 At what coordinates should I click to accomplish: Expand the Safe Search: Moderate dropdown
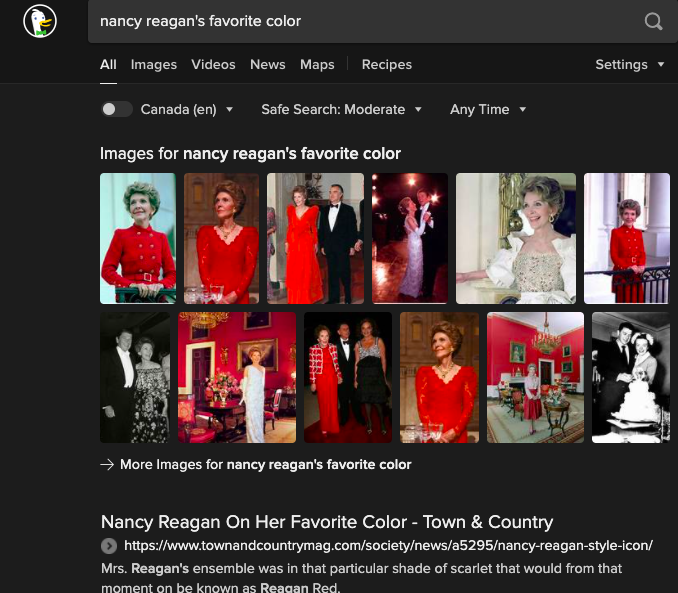click(x=341, y=109)
